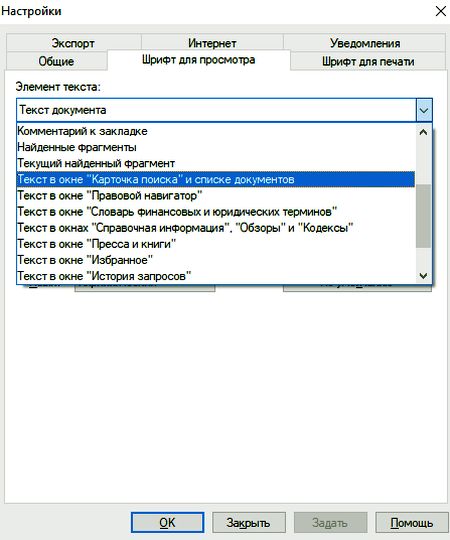Open help with the Помощь button

coord(411,522)
